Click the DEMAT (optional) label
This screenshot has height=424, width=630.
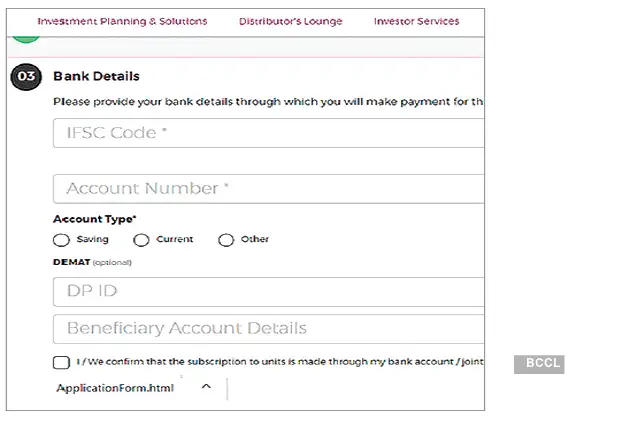tap(92, 262)
